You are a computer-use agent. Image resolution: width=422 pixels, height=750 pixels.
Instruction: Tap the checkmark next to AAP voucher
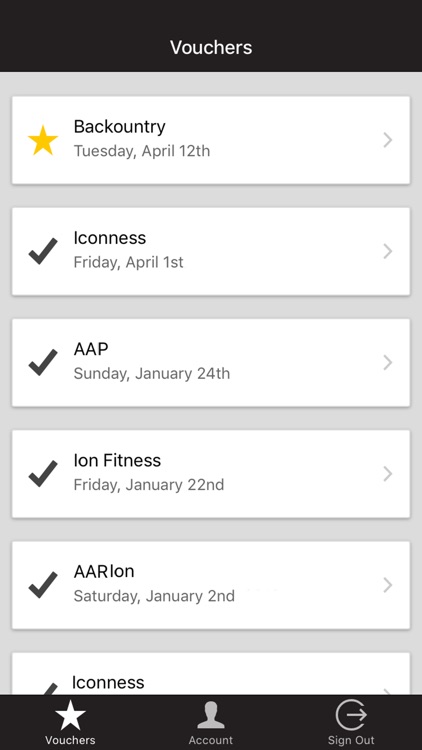point(43,363)
